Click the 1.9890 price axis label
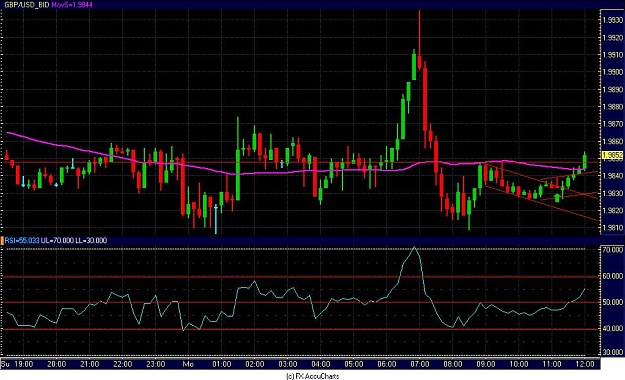The image size is (625, 380). [613, 89]
